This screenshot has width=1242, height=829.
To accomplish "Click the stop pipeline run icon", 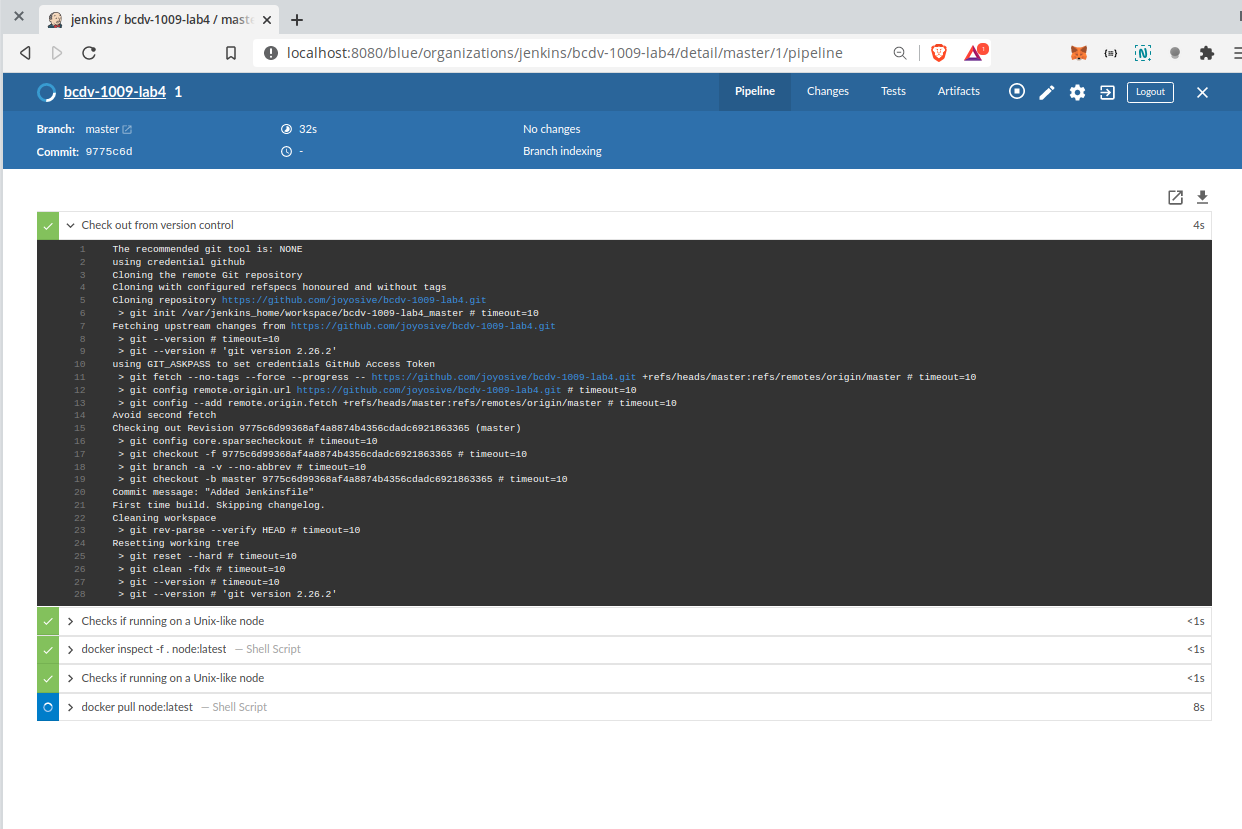I will (1017, 92).
